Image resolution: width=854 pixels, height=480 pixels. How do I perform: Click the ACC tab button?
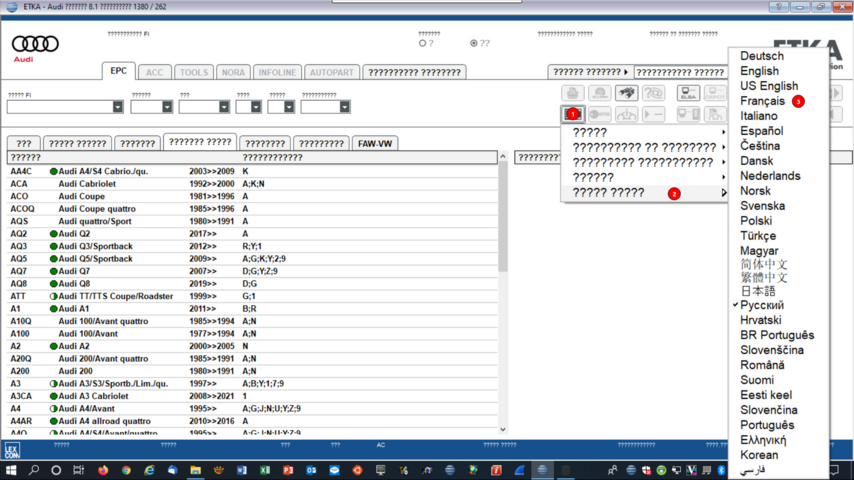pos(154,72)
